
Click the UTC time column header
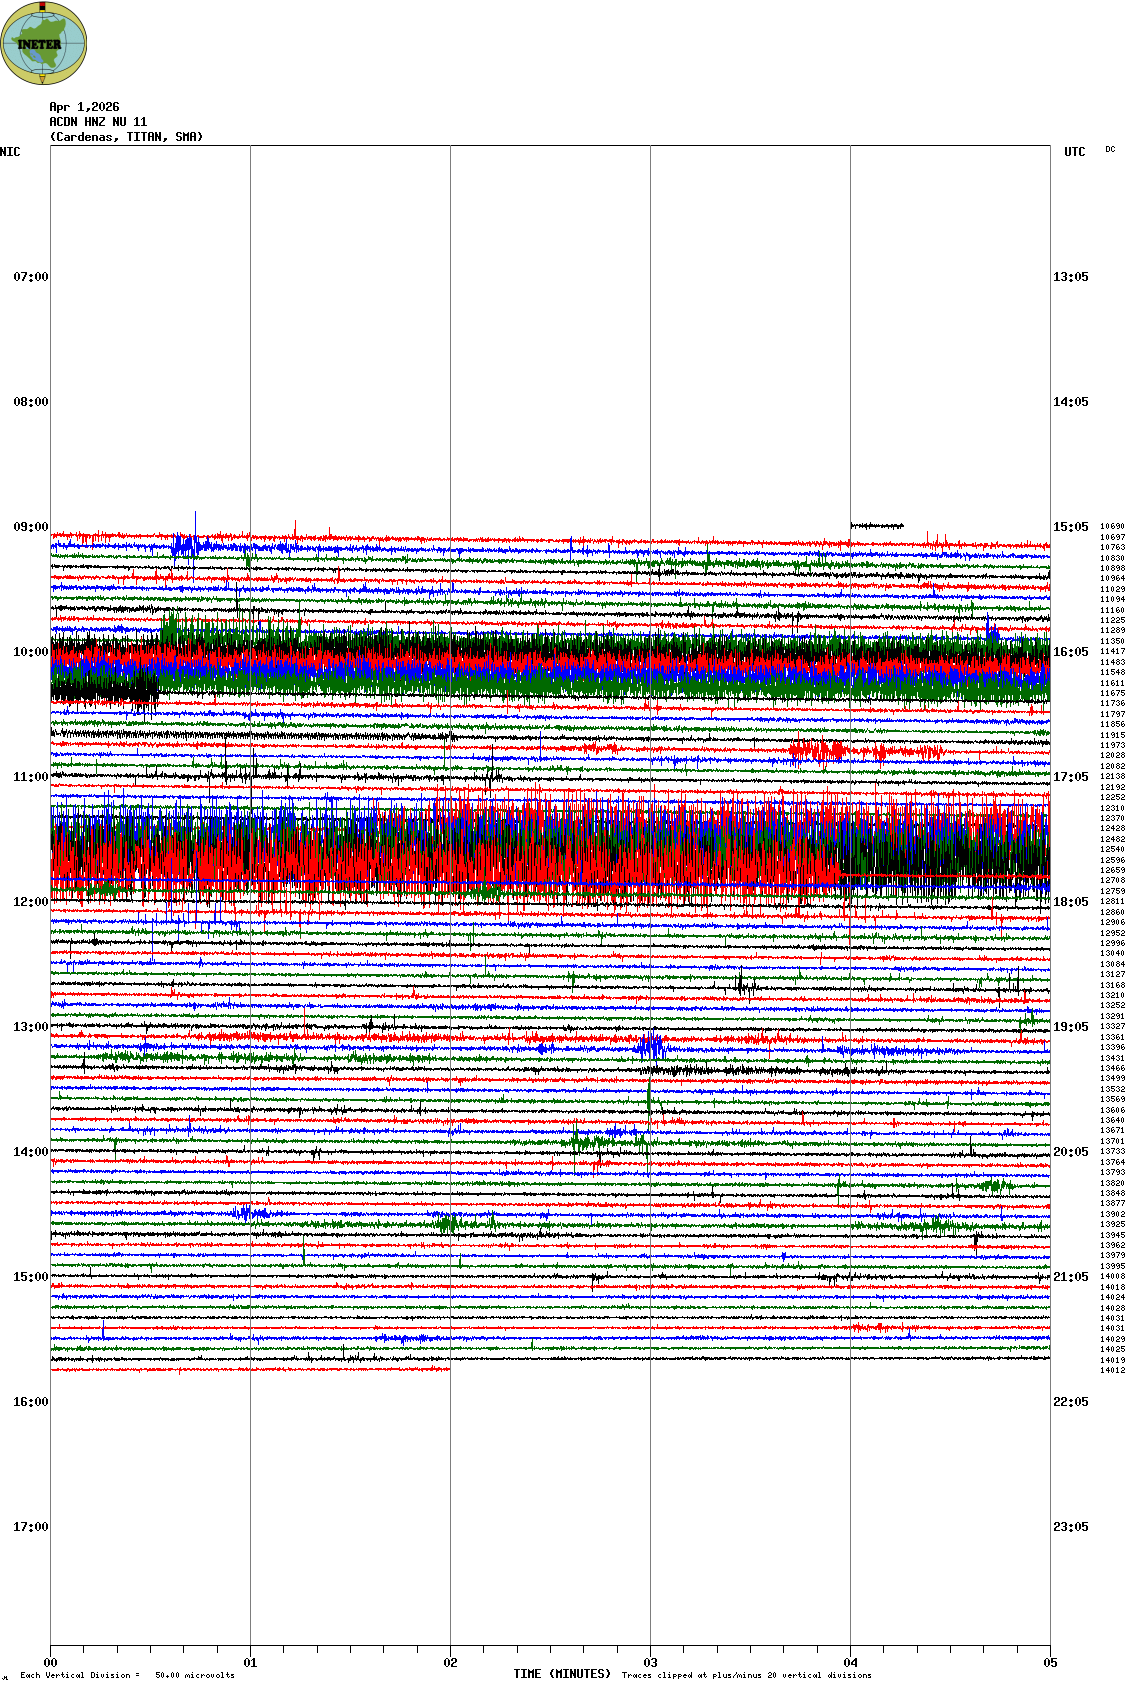click(1074, 152)
